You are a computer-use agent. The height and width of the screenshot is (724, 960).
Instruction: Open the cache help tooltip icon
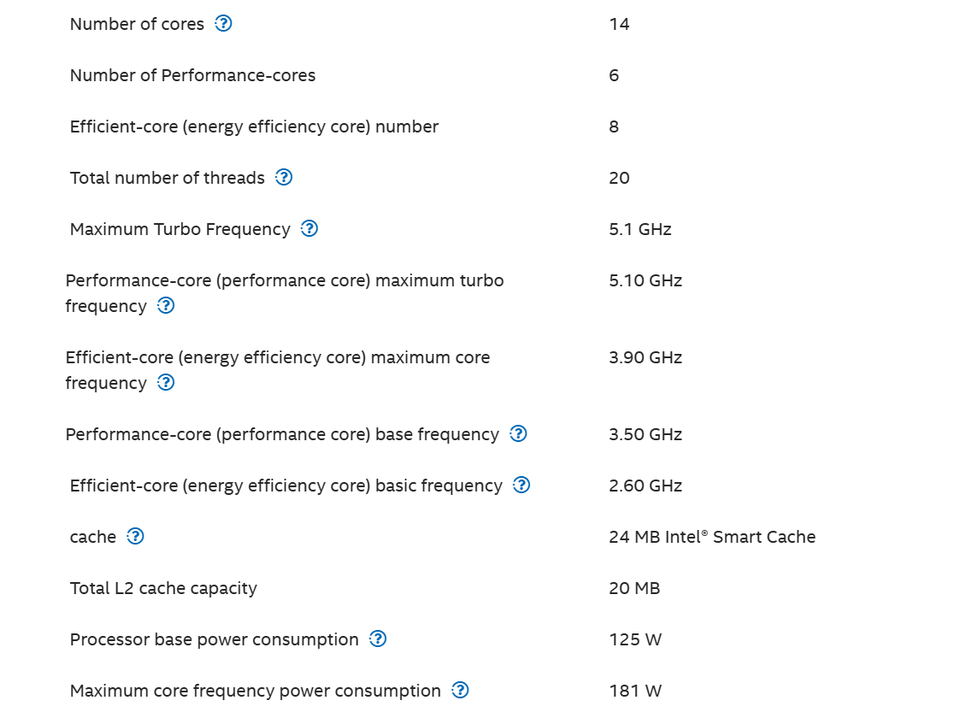click(135, 537)
